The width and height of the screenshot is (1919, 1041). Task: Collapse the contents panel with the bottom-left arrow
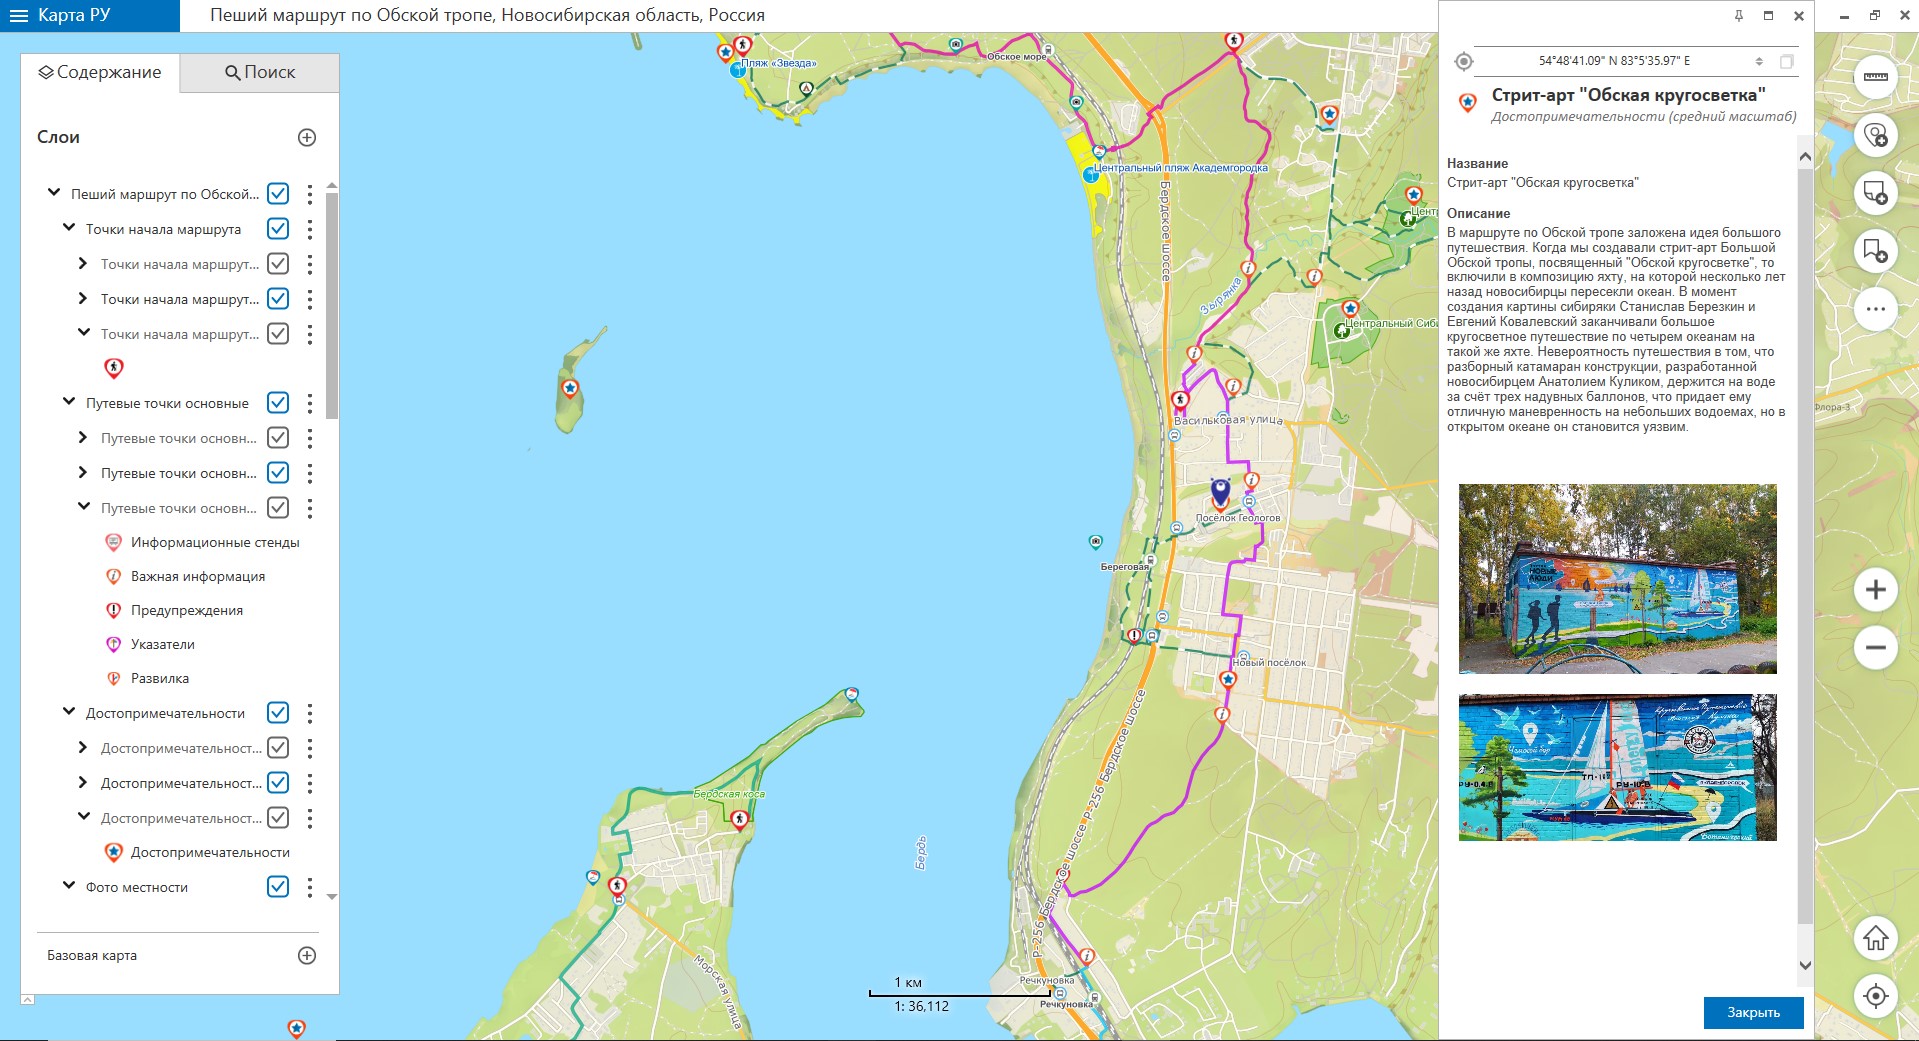pyautogui.click(x=27, y=999)
